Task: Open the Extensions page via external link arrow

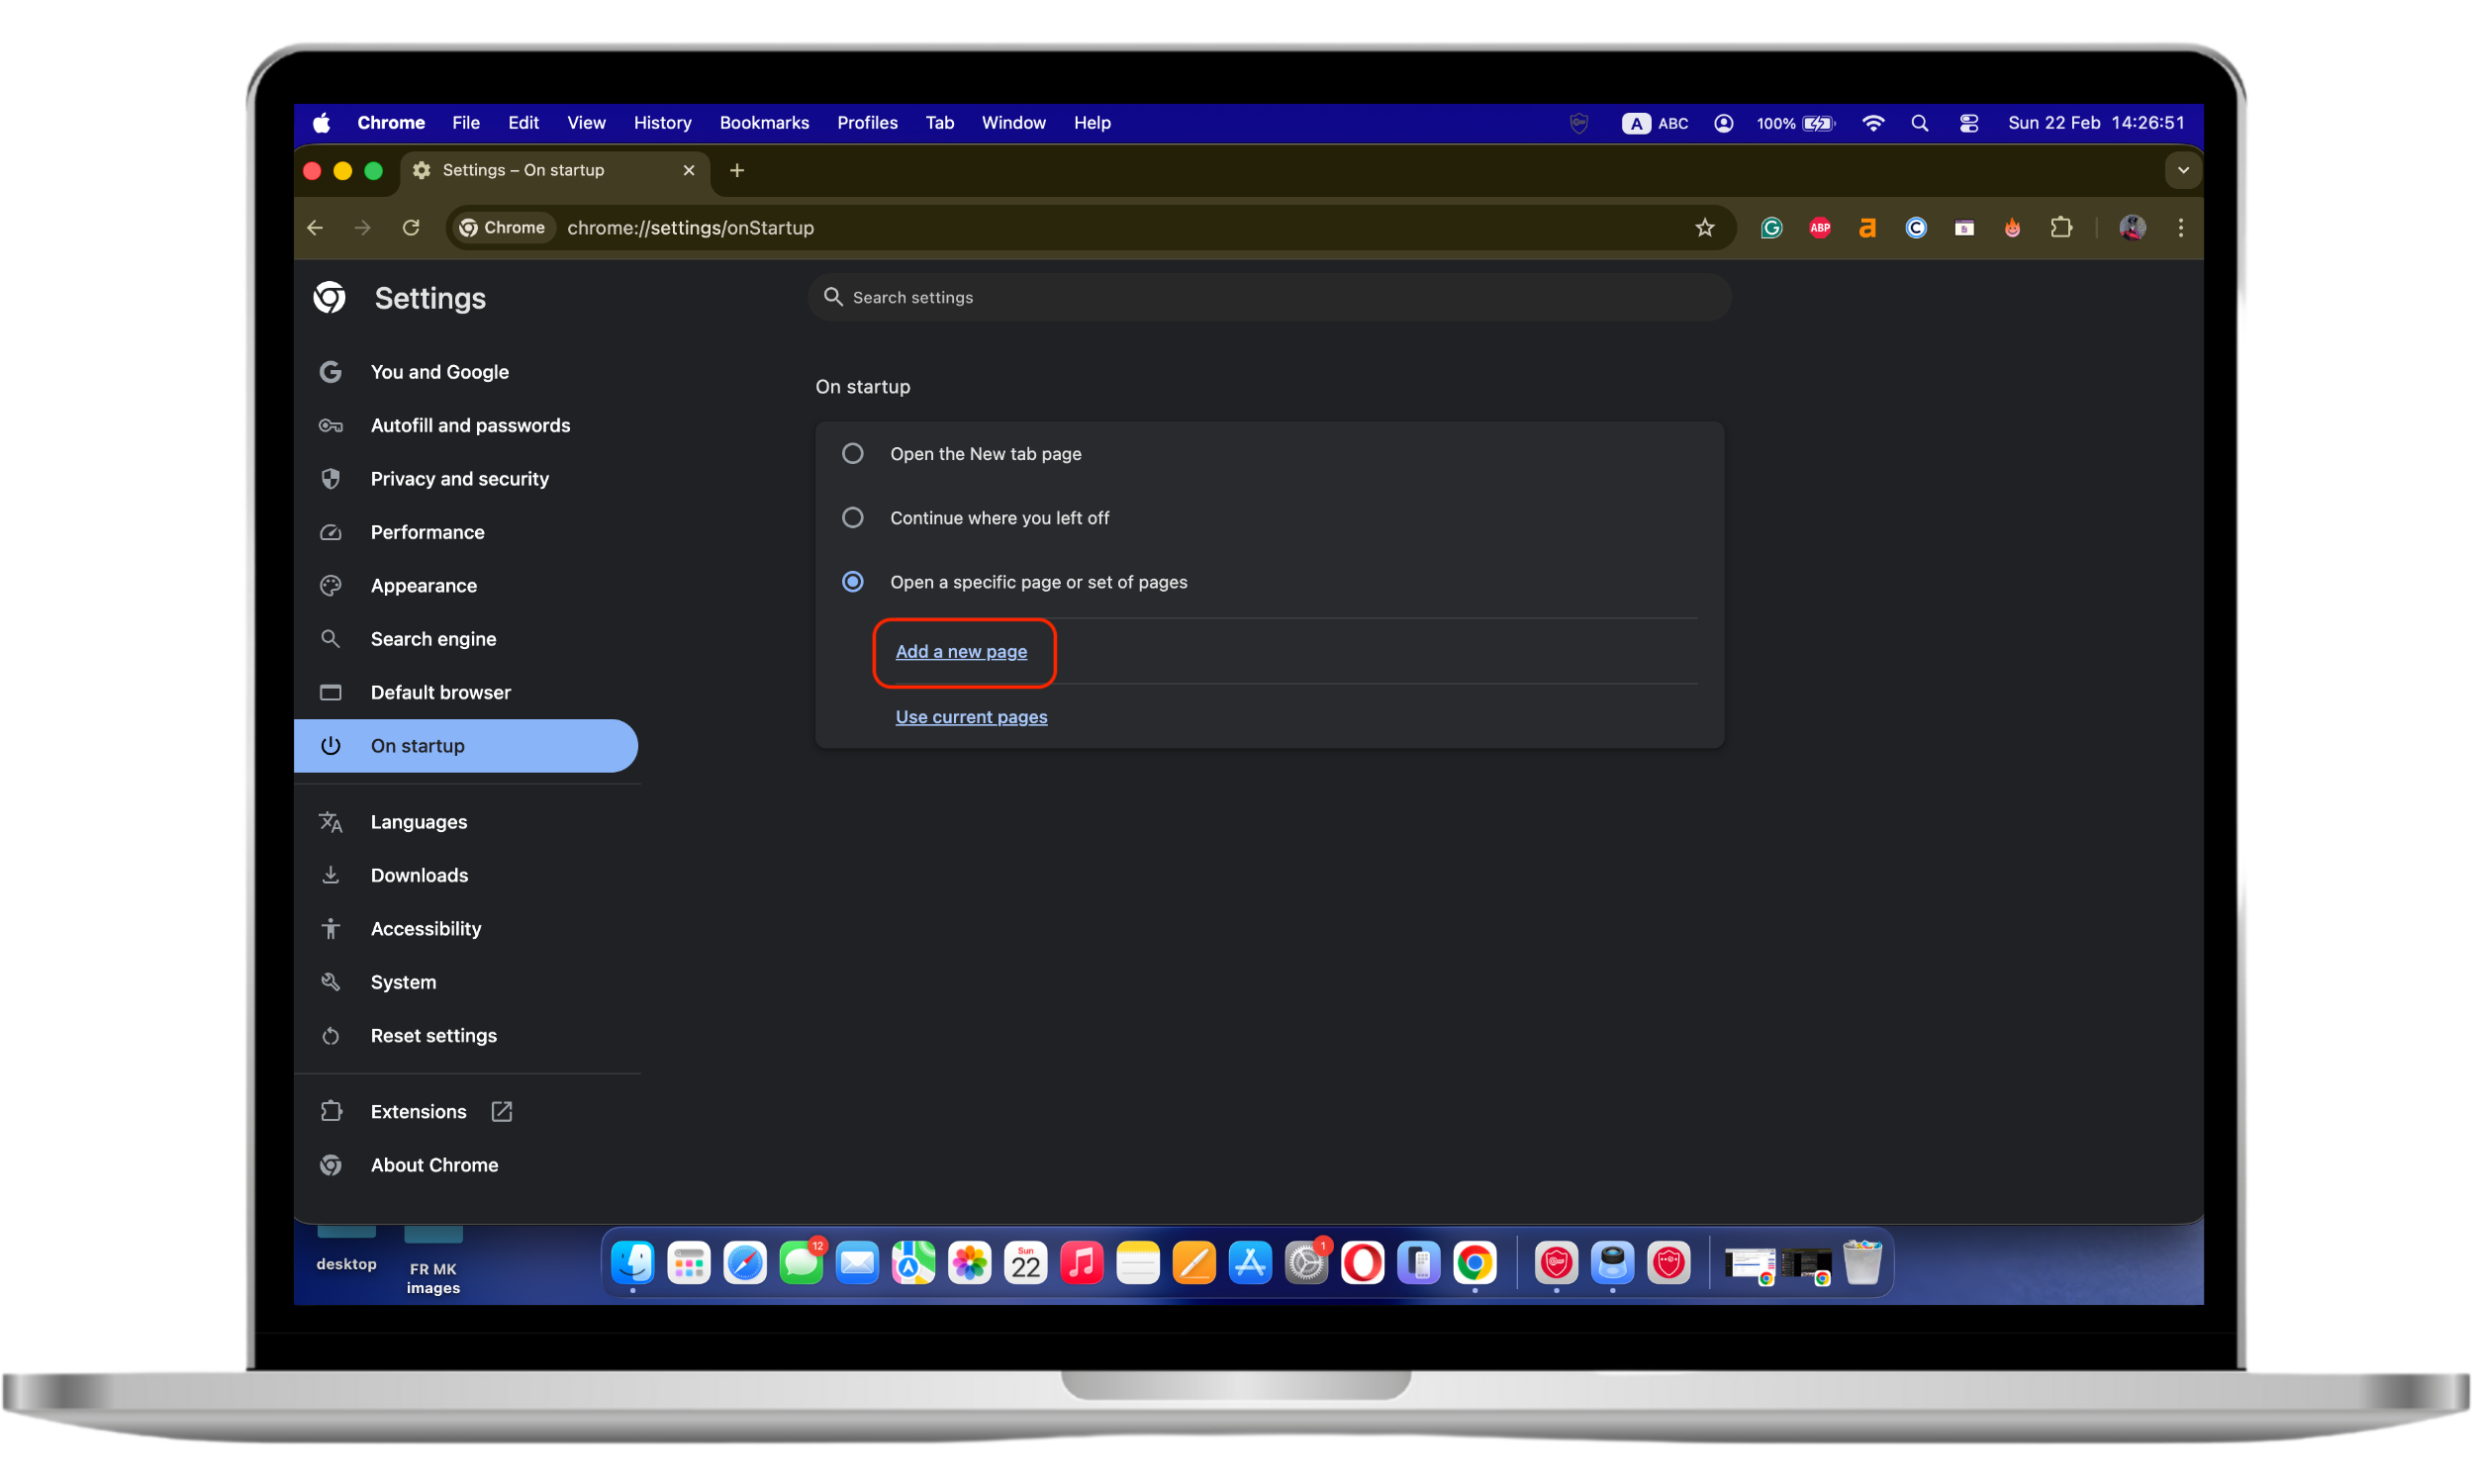Action: click(x=500, y=1110)
